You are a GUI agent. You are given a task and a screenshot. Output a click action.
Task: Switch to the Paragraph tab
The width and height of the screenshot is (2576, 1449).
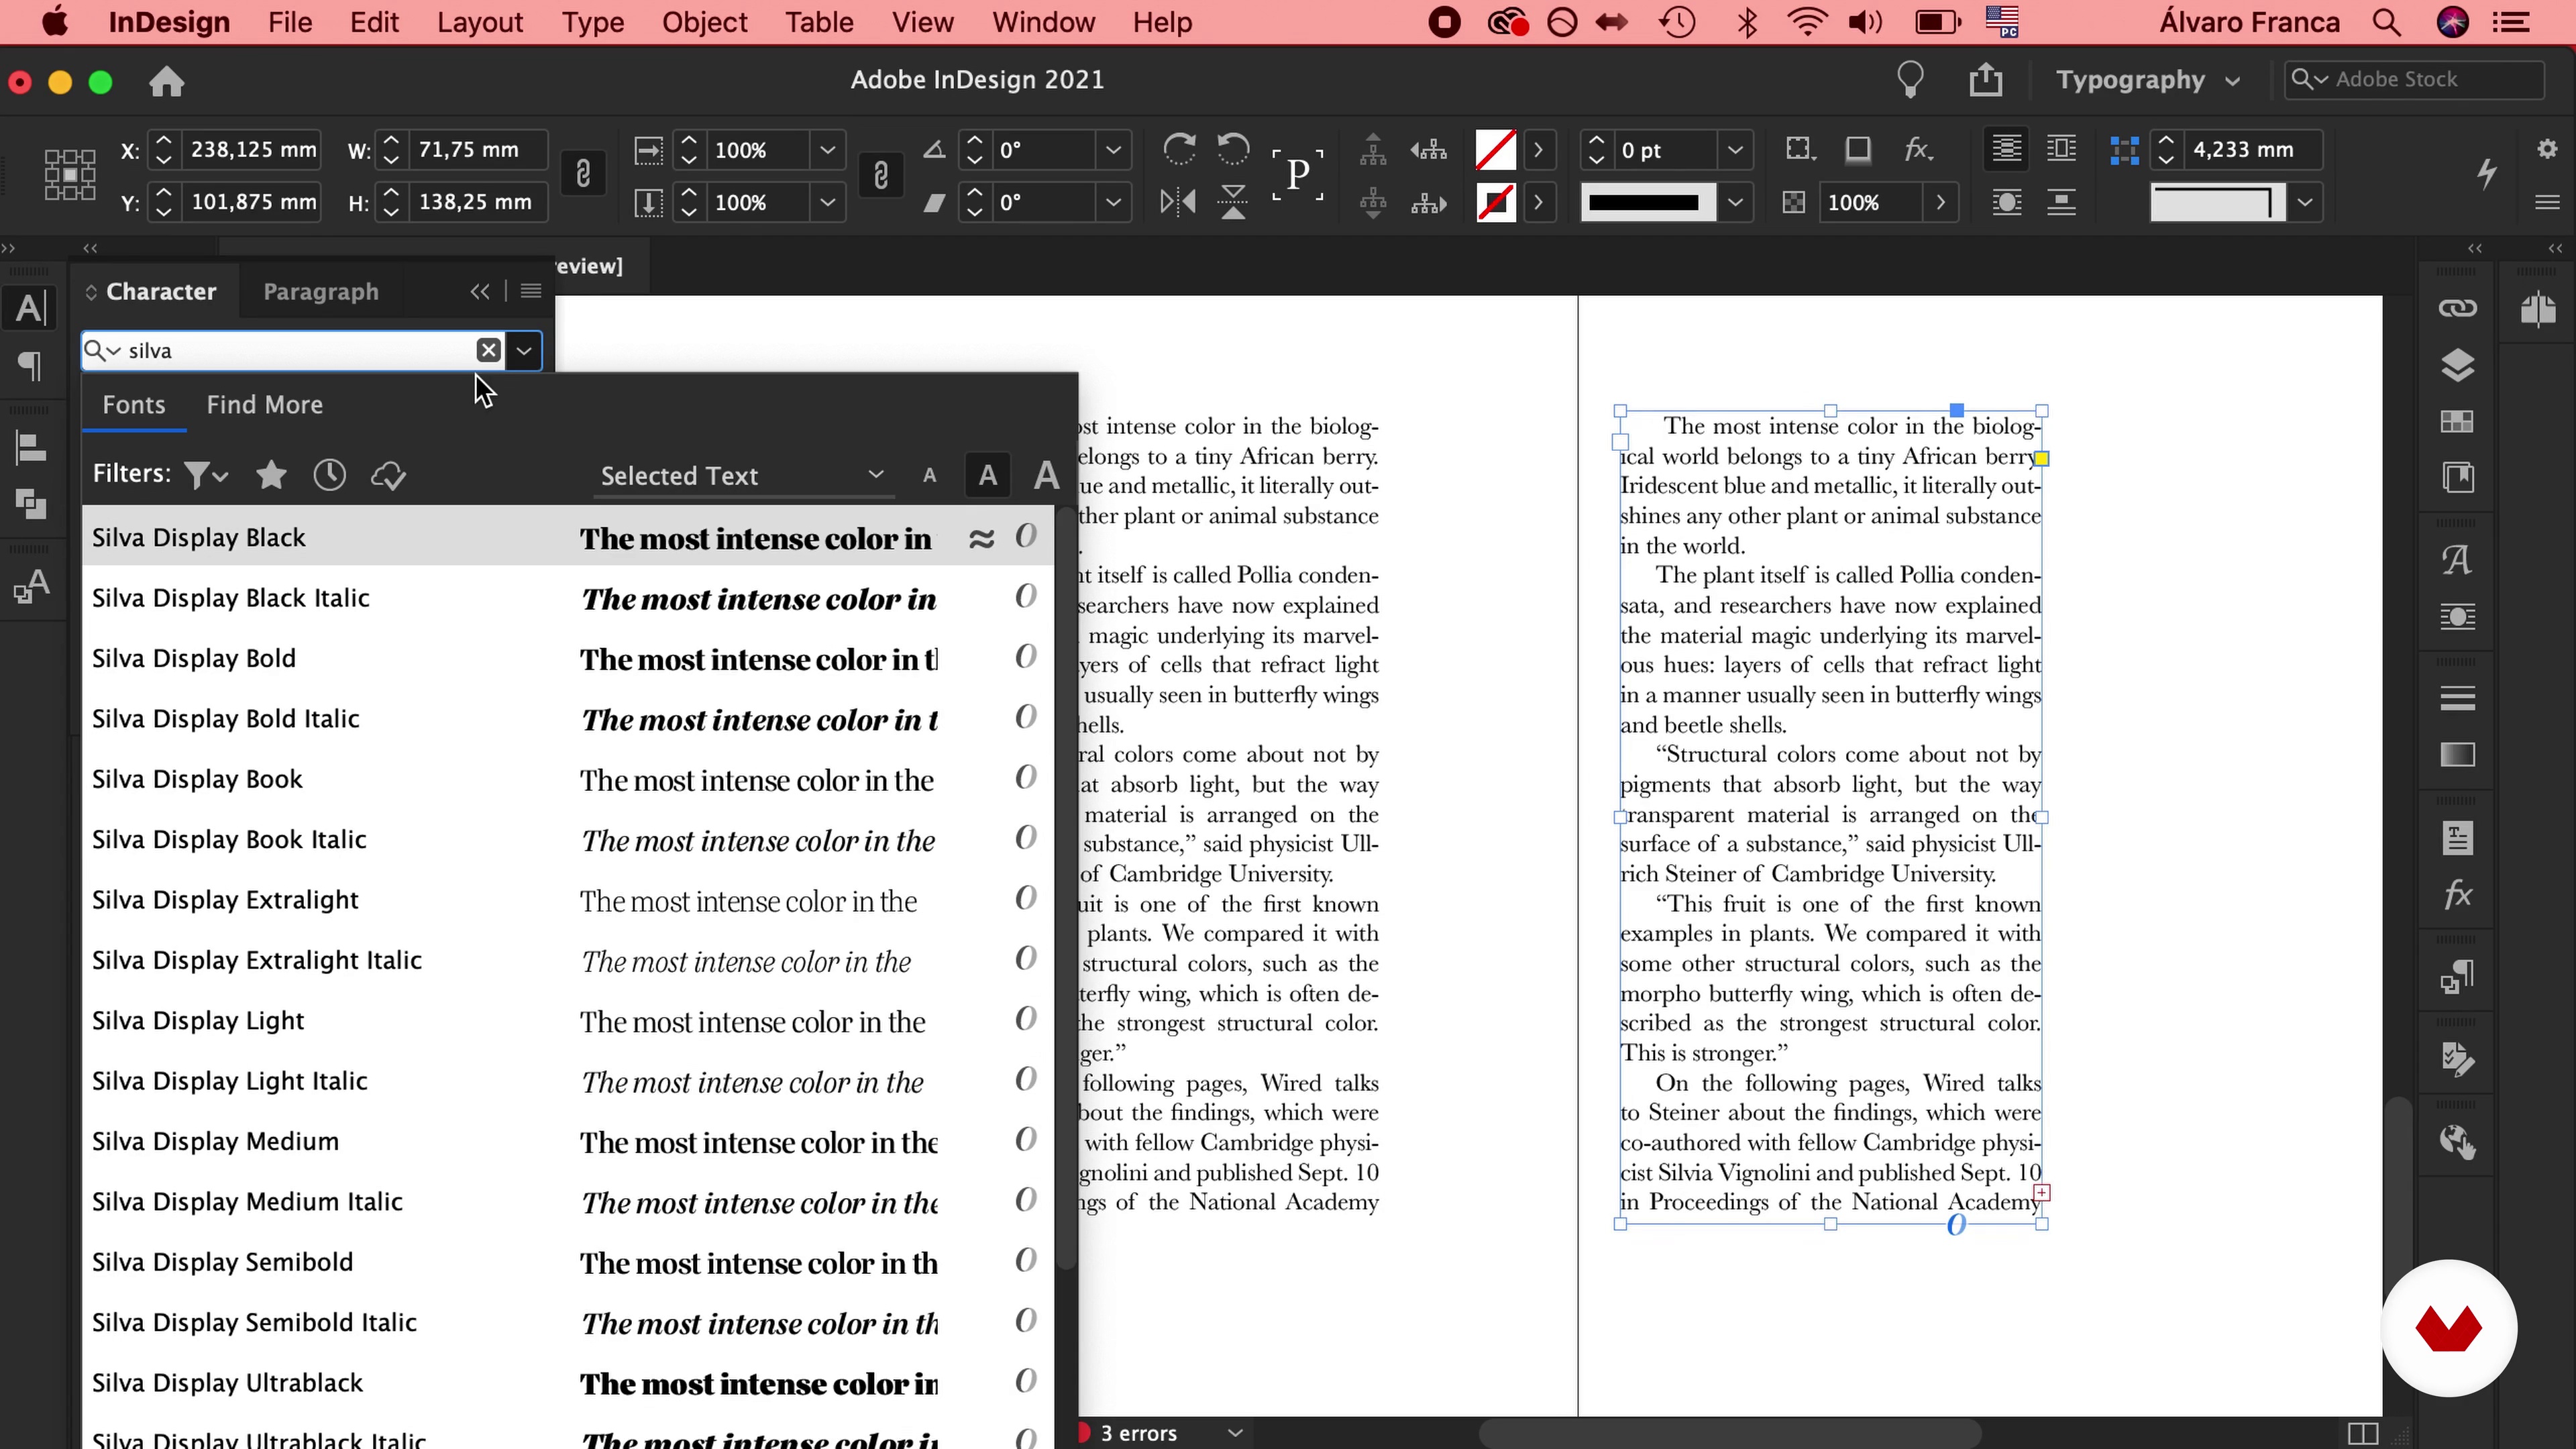(321, 291)
